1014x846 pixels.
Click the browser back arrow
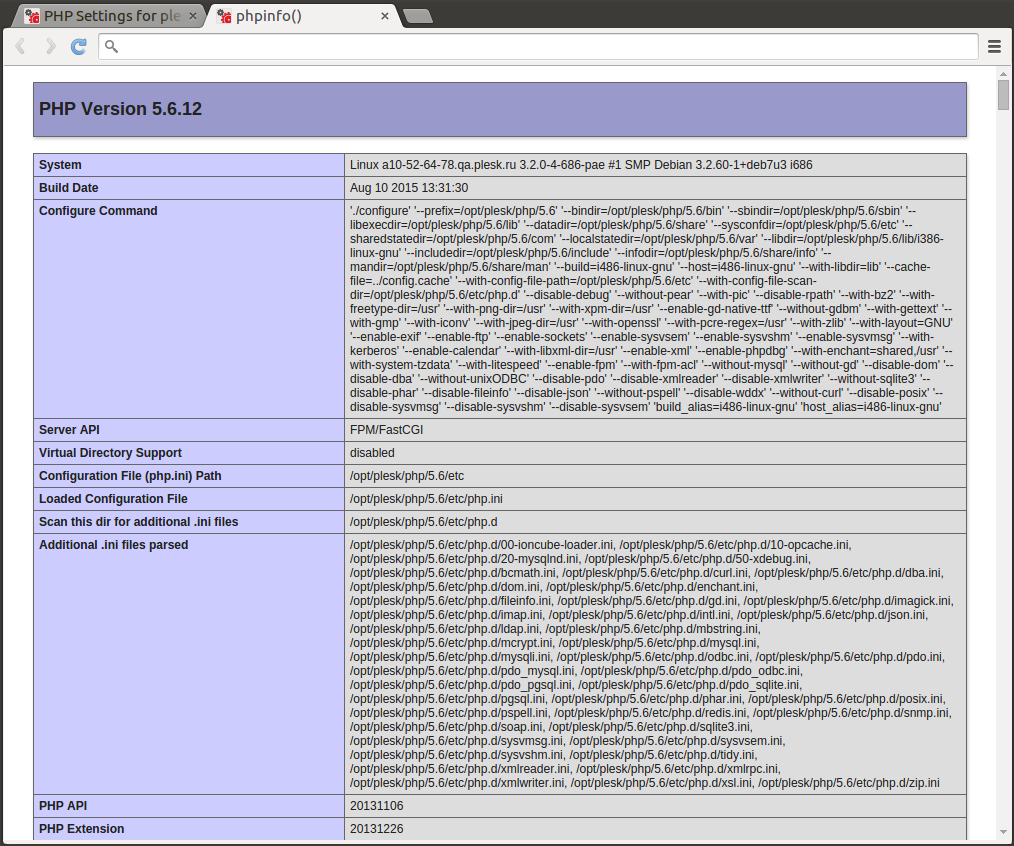click(x=21, y=47)
